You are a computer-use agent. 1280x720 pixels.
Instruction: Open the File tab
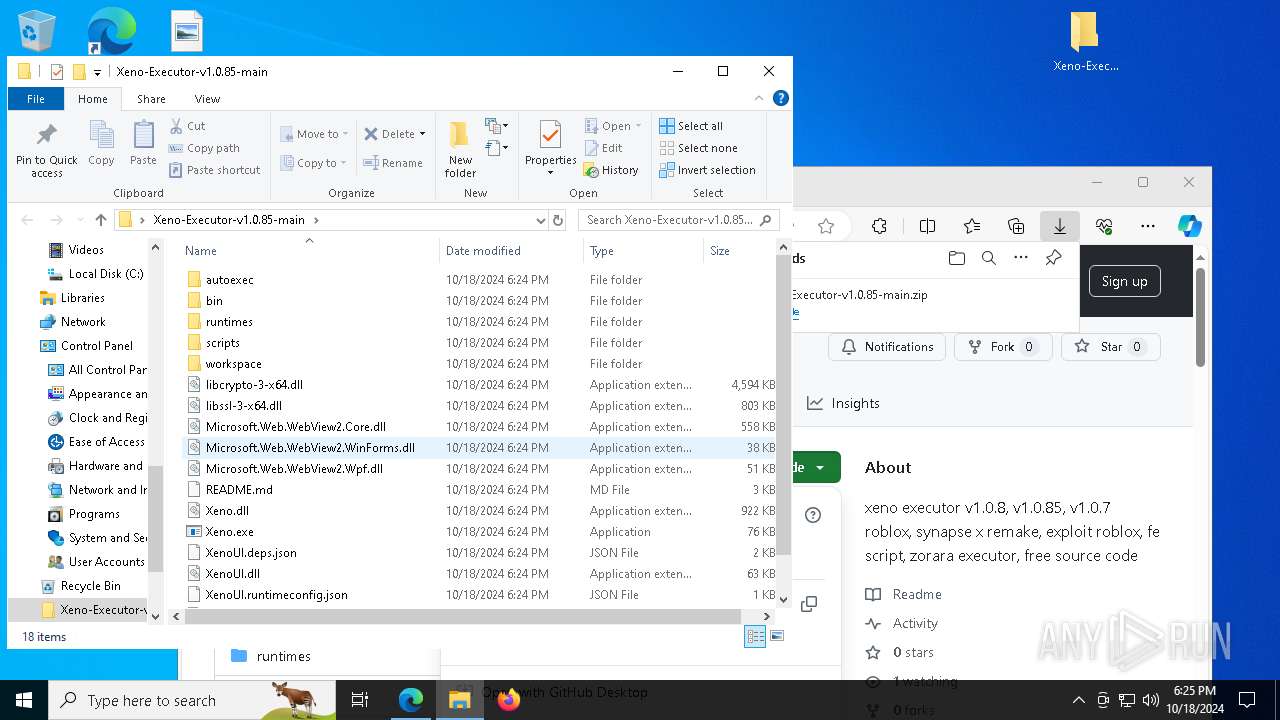36,99
